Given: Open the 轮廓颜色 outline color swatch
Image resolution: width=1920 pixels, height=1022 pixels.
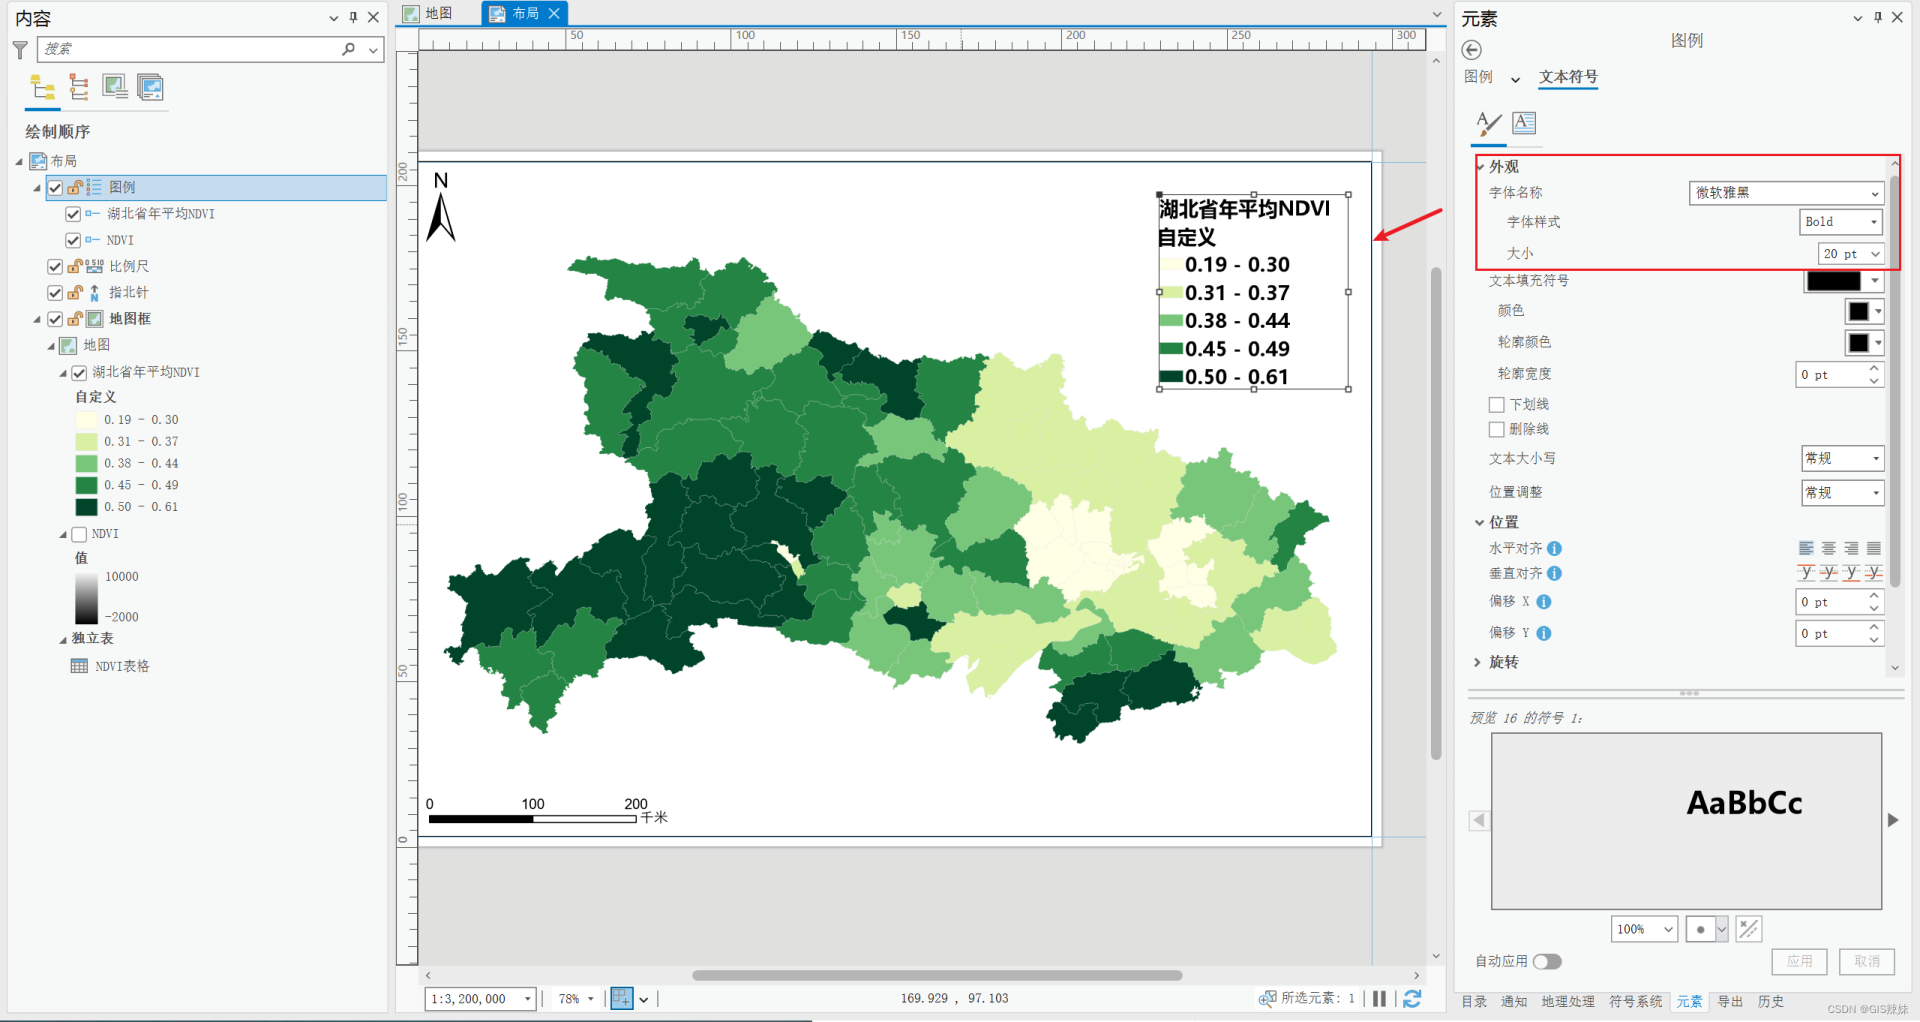Looking at the screenshot, I should click(x=1864, y=343).
